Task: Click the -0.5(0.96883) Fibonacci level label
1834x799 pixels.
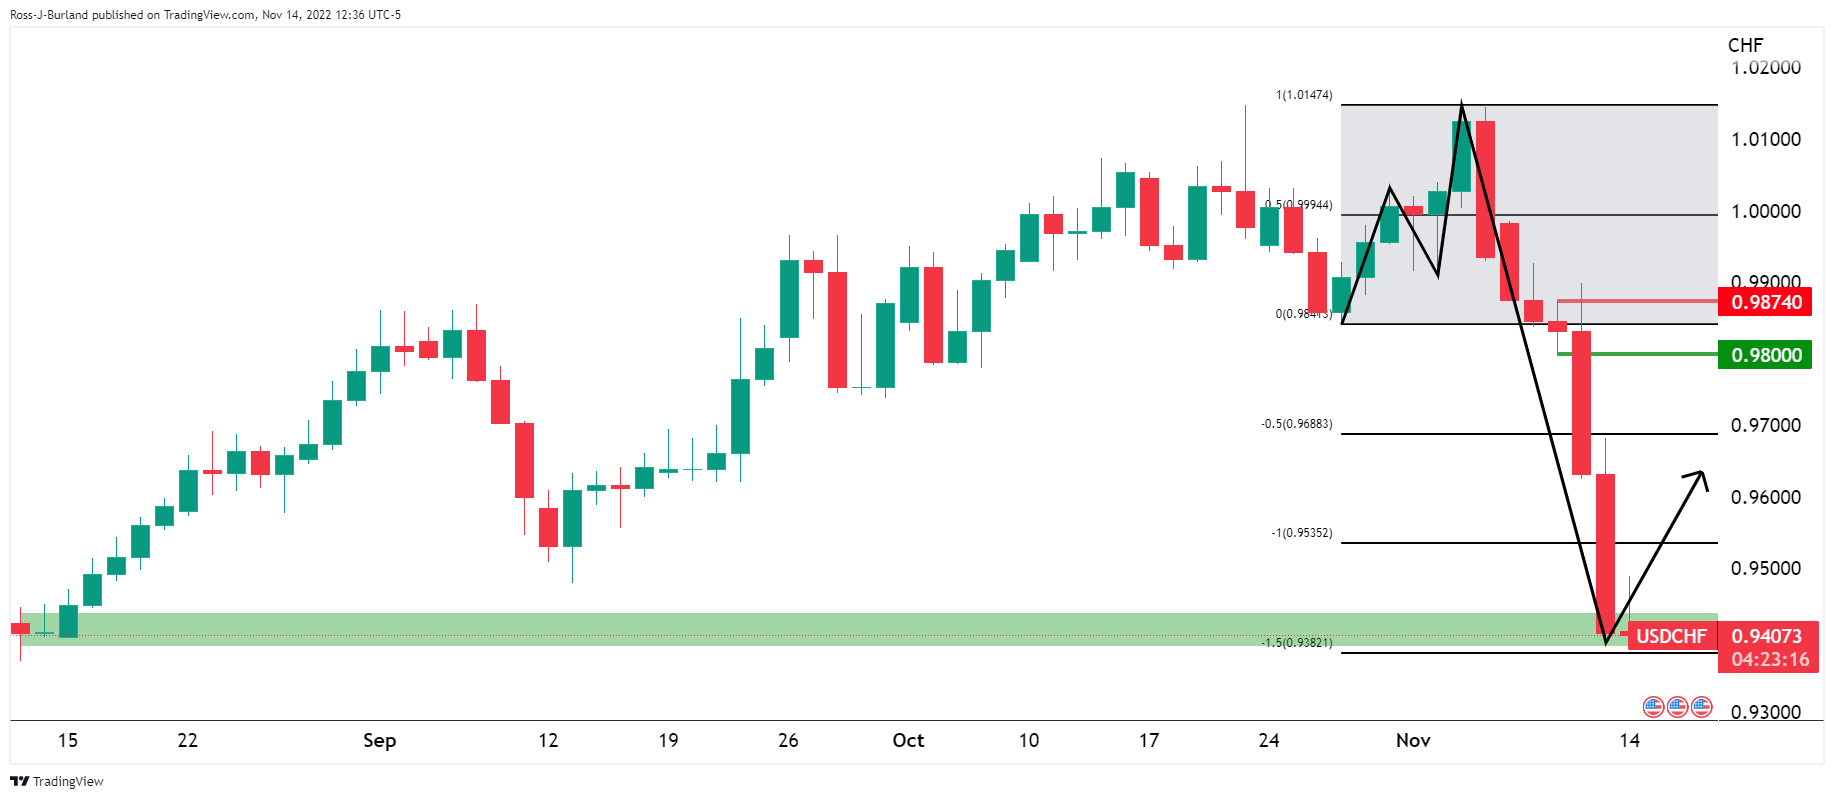Action: [x=1296, y=424]
